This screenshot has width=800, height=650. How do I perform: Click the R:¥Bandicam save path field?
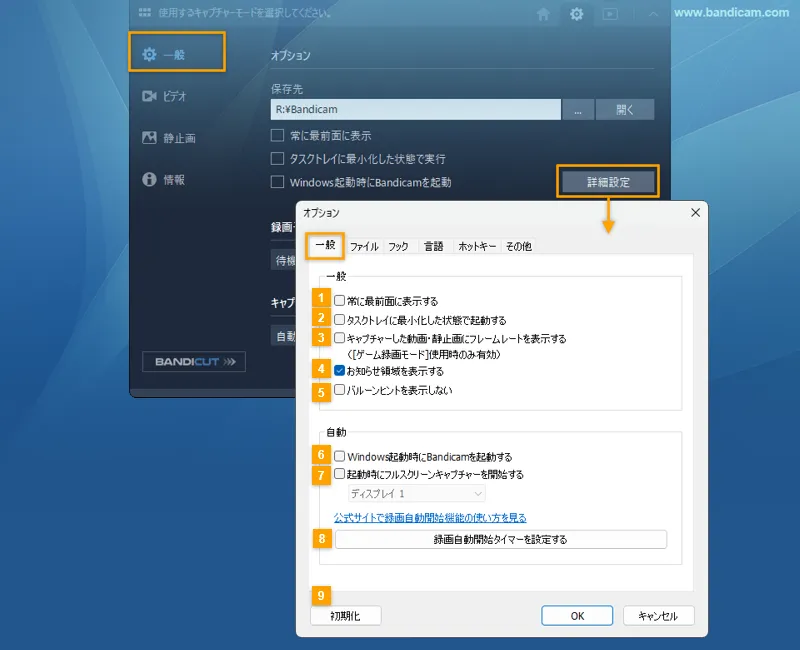point(415,109)
